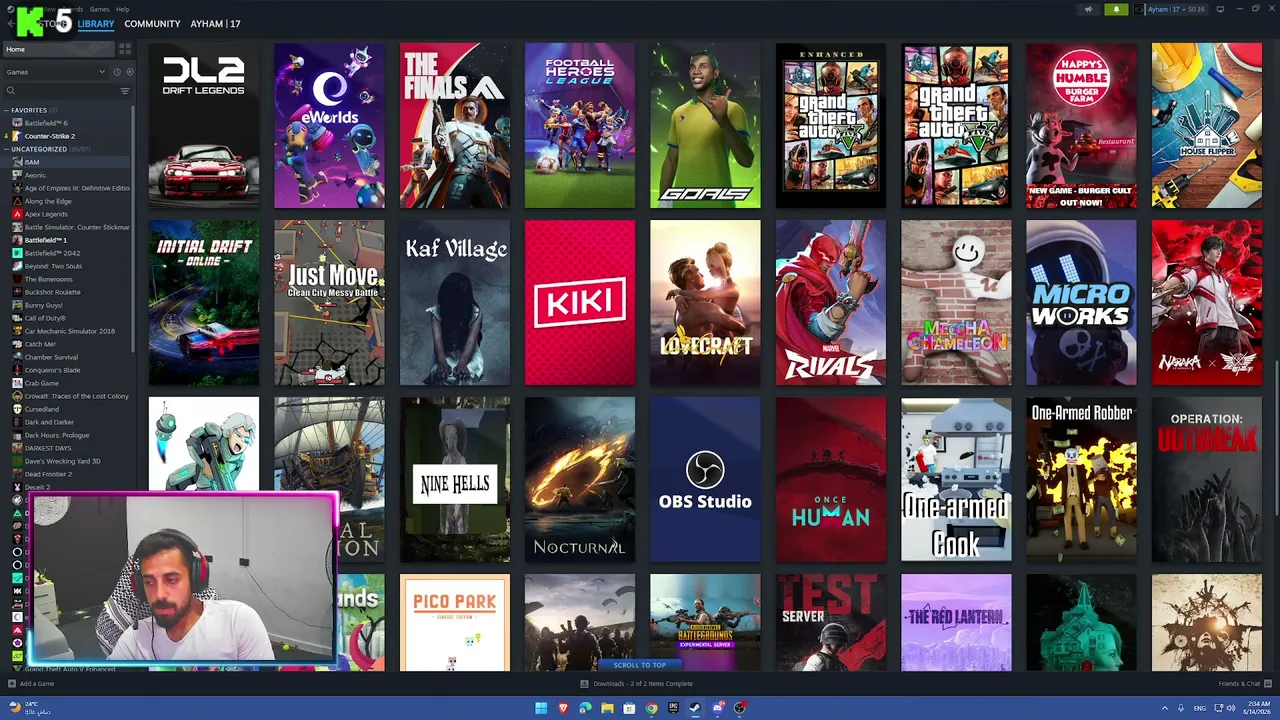1280x720 pixels.
Task: Click the recent activity clock icon
Action: tap(117, 72)
